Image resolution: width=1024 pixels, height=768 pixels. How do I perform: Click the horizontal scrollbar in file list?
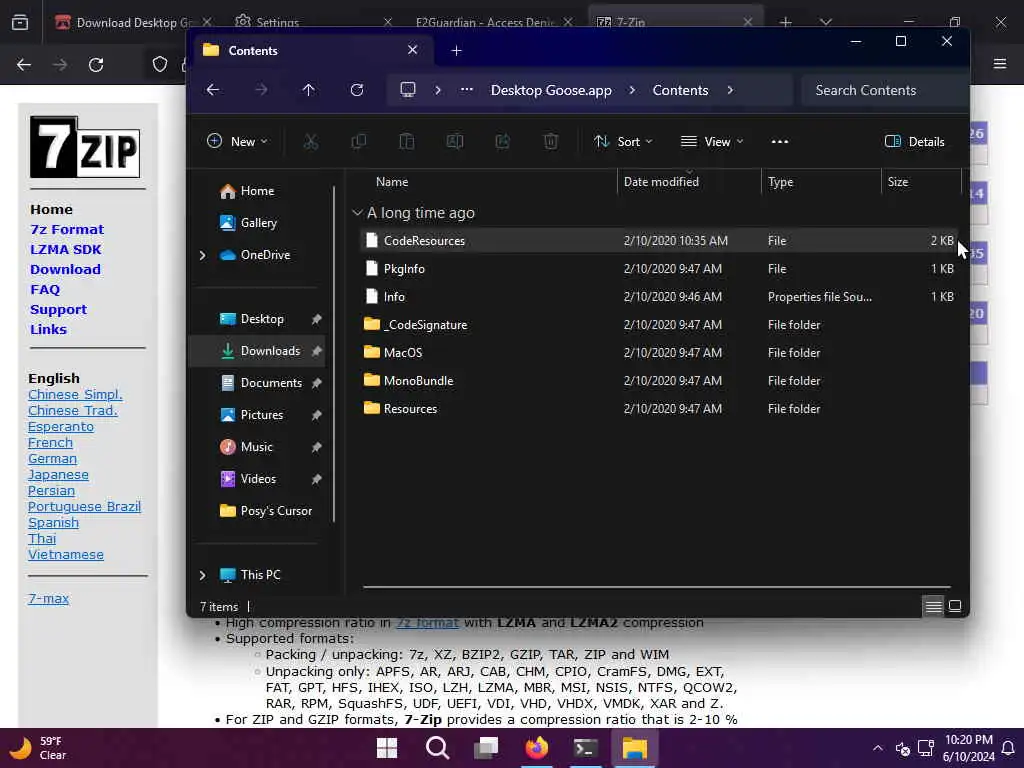tap(656, 587)
